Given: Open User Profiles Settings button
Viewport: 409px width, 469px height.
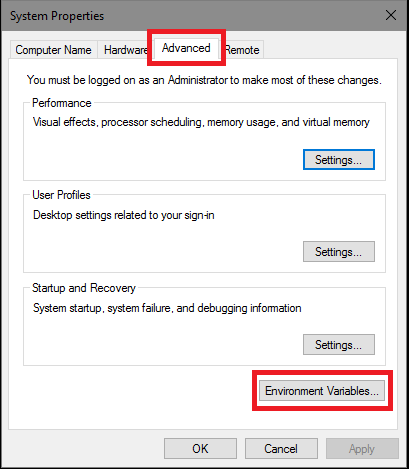Looking at the screenshot, I should 339,252.
